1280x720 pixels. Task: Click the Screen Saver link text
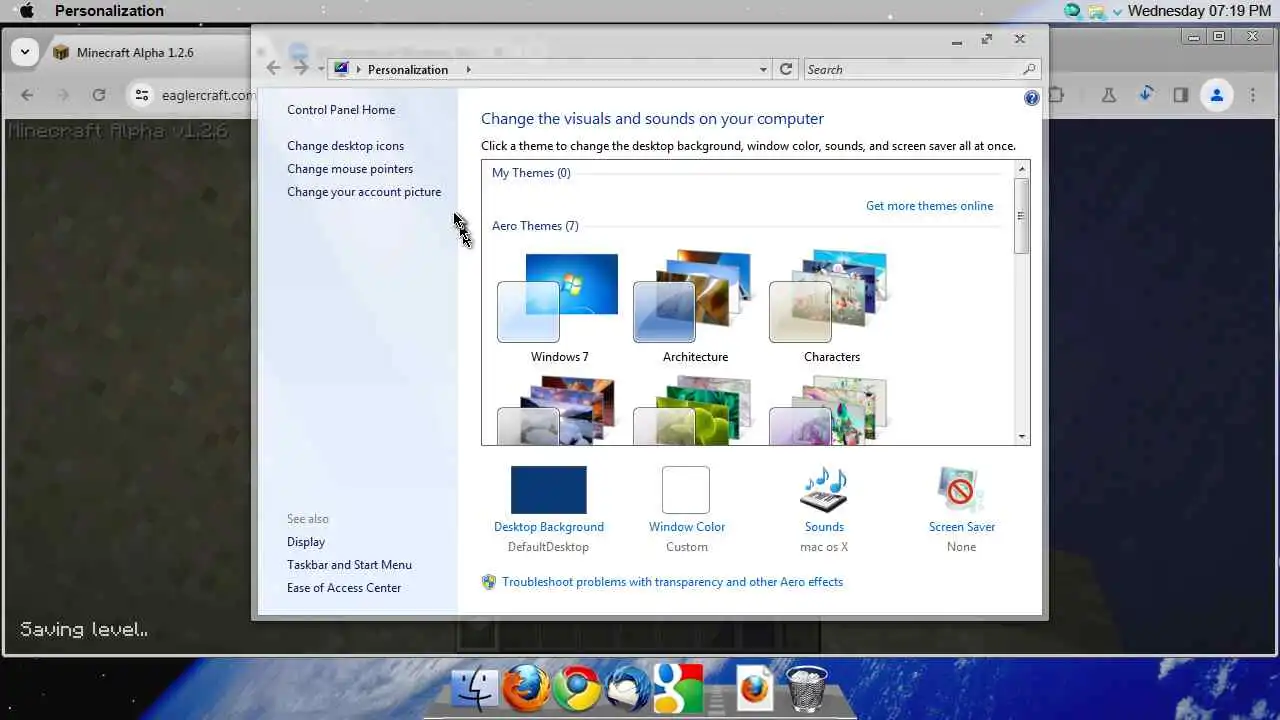962,527
